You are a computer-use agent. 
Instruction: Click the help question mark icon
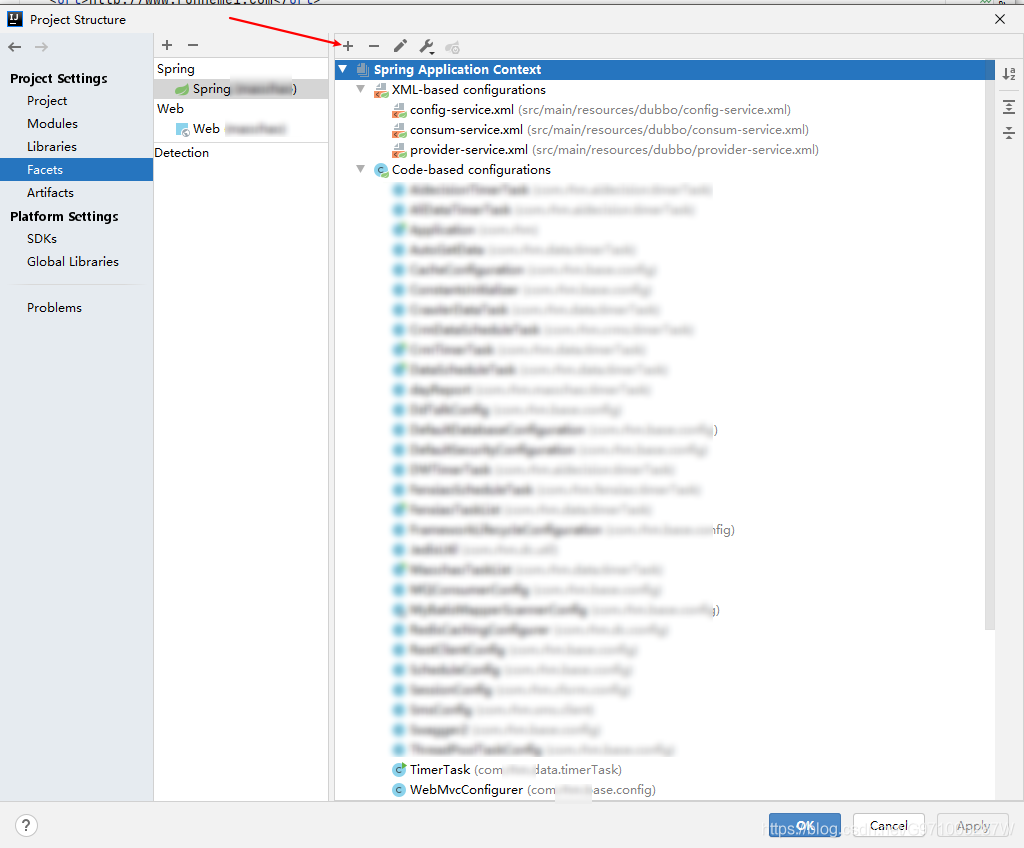pos(26,825)
